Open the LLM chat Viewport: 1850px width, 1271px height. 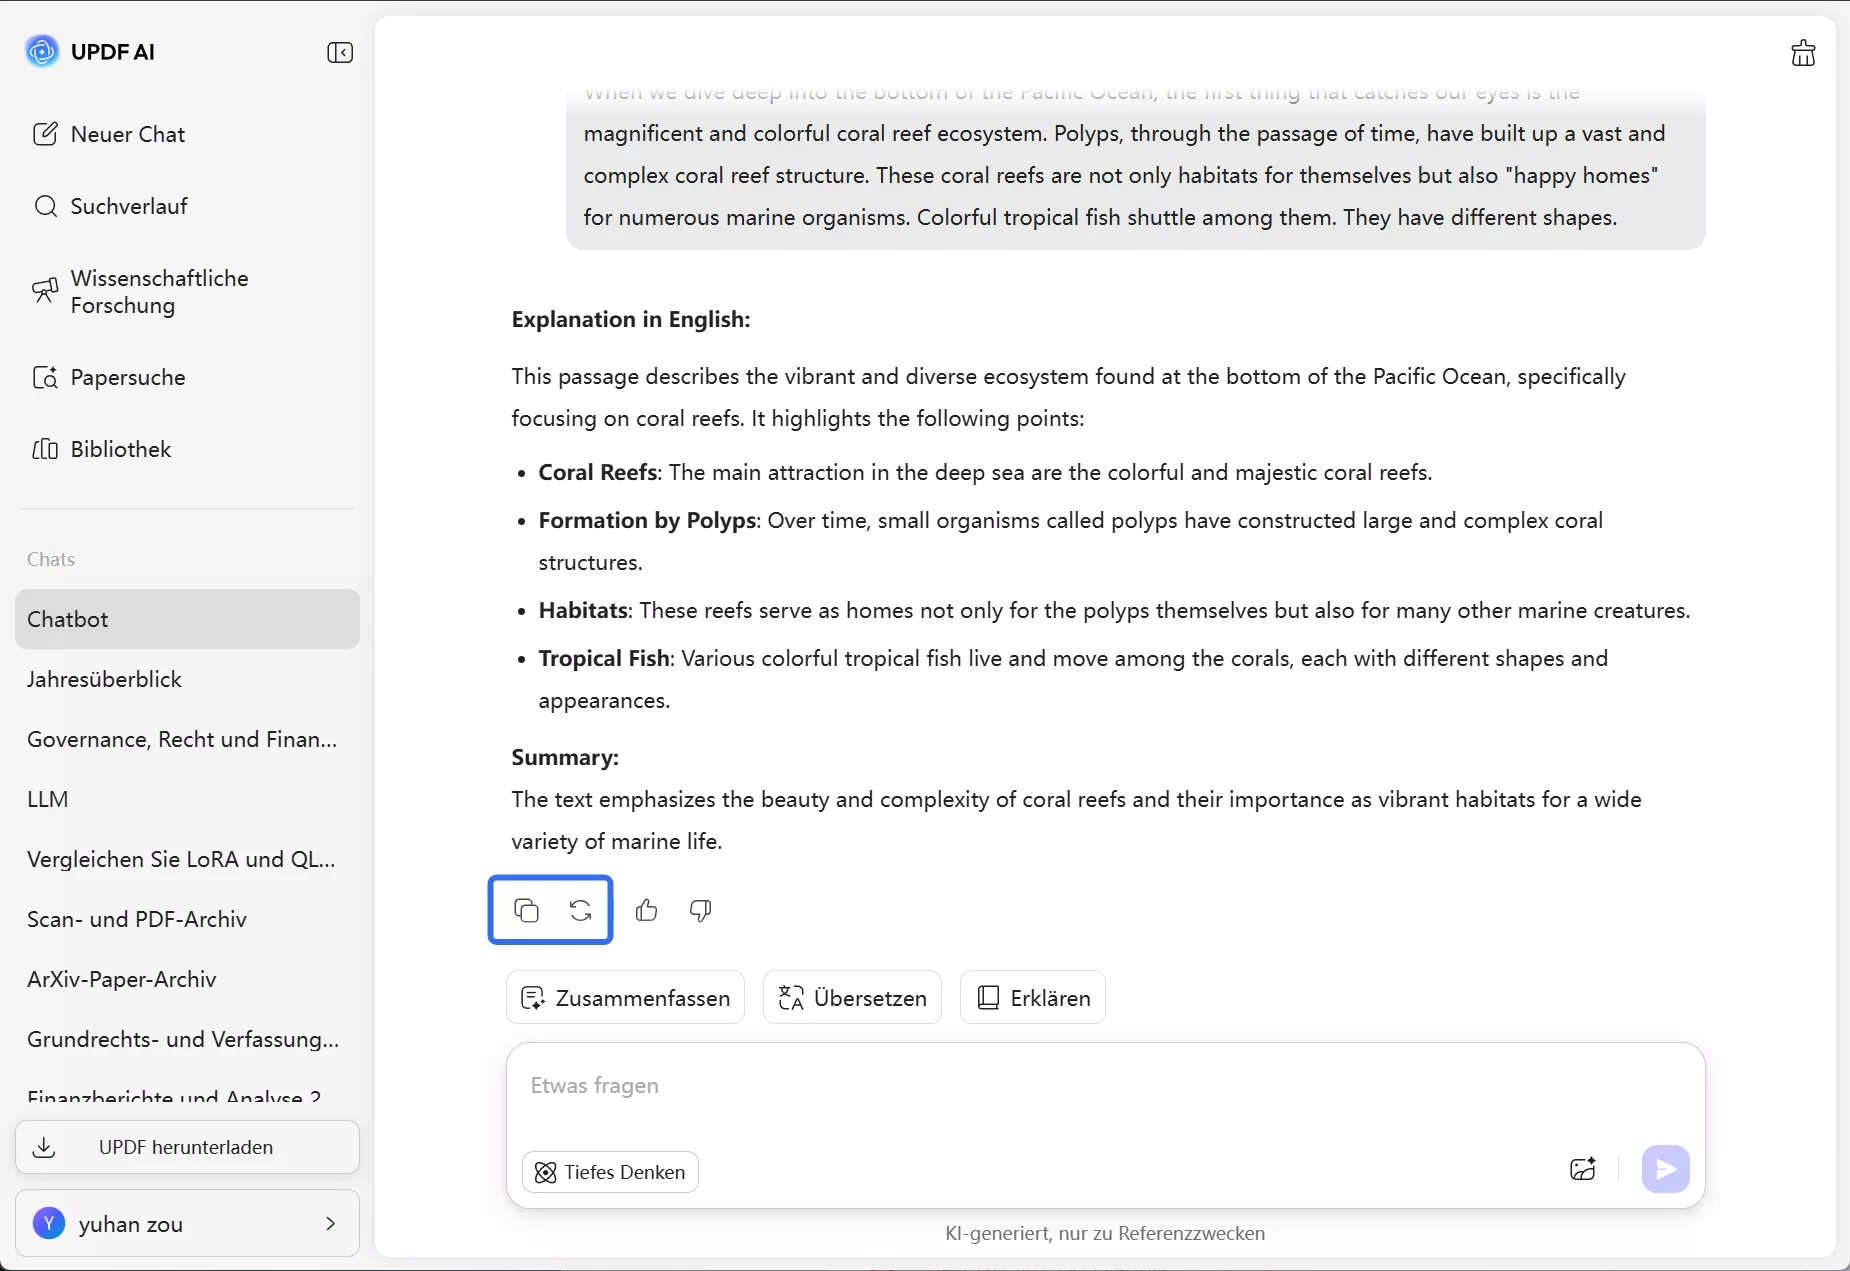[187, 799]
